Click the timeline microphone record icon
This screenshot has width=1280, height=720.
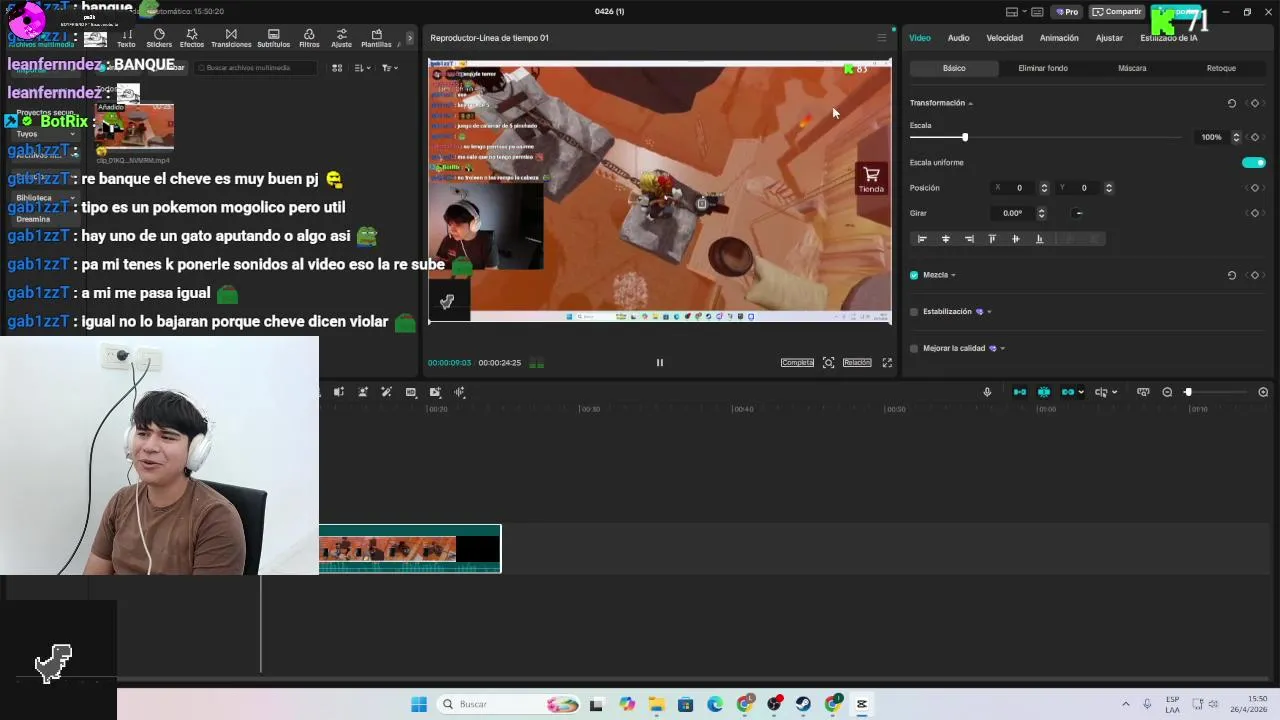pos(987,392)
